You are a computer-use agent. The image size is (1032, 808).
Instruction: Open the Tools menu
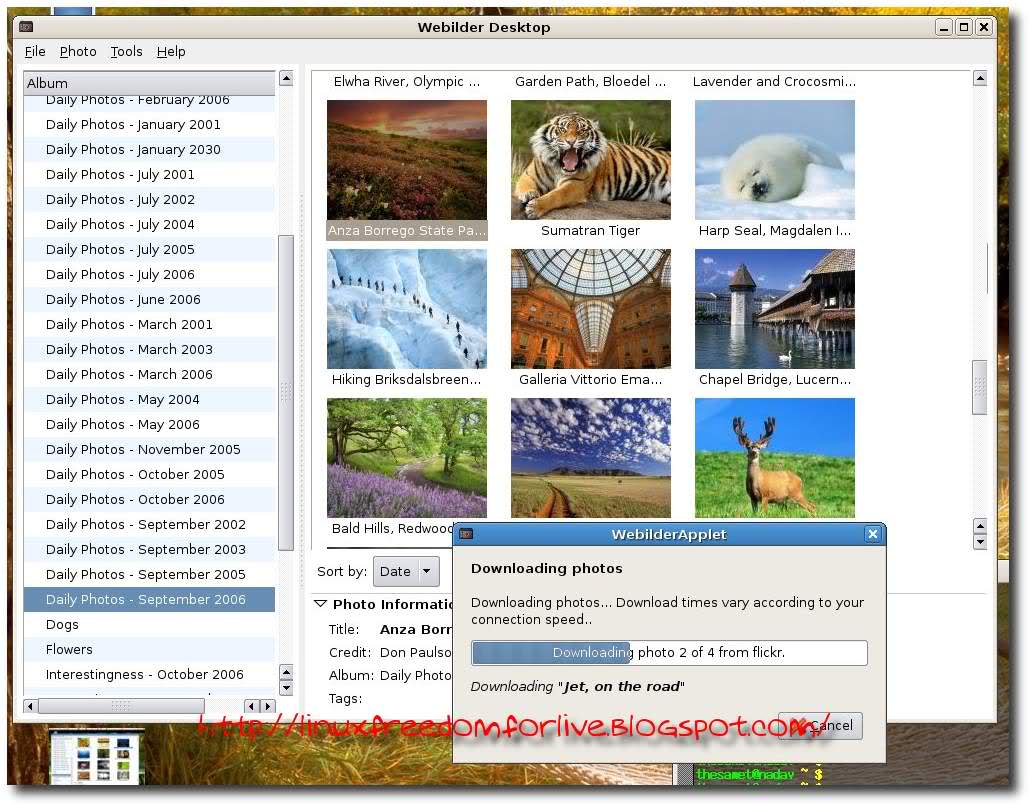pyautogui.click(x=126, y=52)
